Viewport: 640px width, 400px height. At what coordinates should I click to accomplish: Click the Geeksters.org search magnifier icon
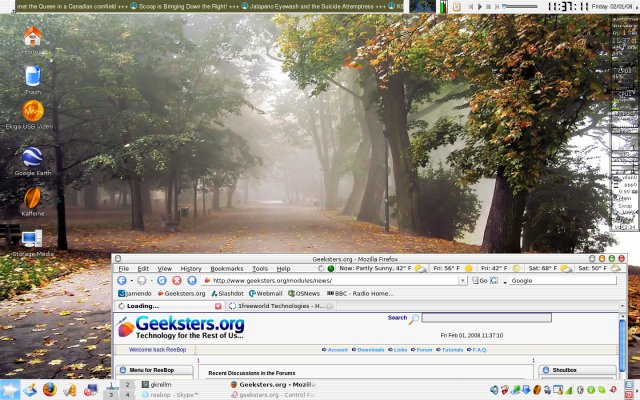point(414,318)
